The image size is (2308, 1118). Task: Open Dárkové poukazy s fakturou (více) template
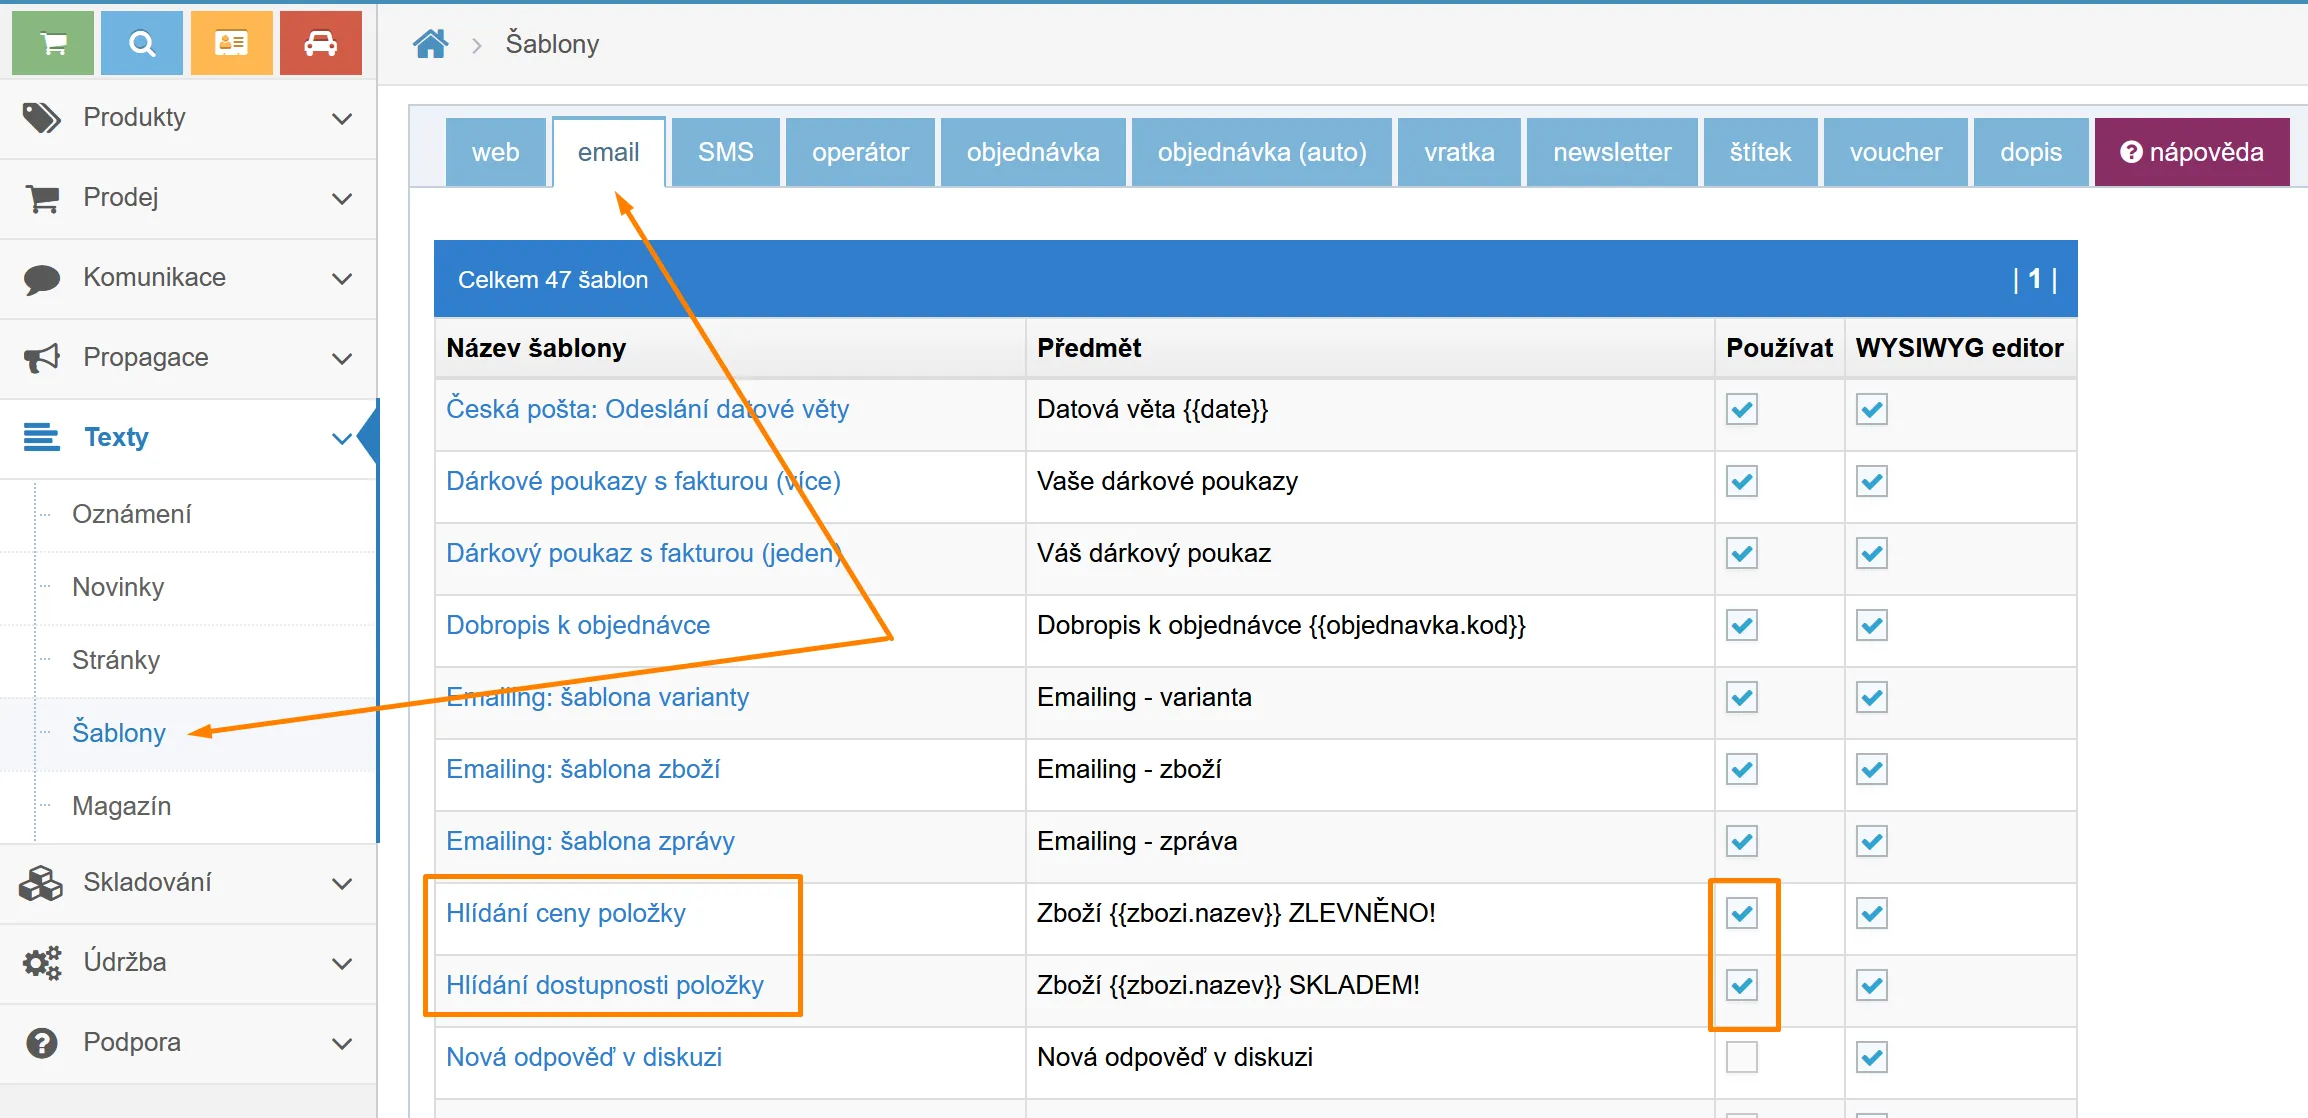coord(643,481)
